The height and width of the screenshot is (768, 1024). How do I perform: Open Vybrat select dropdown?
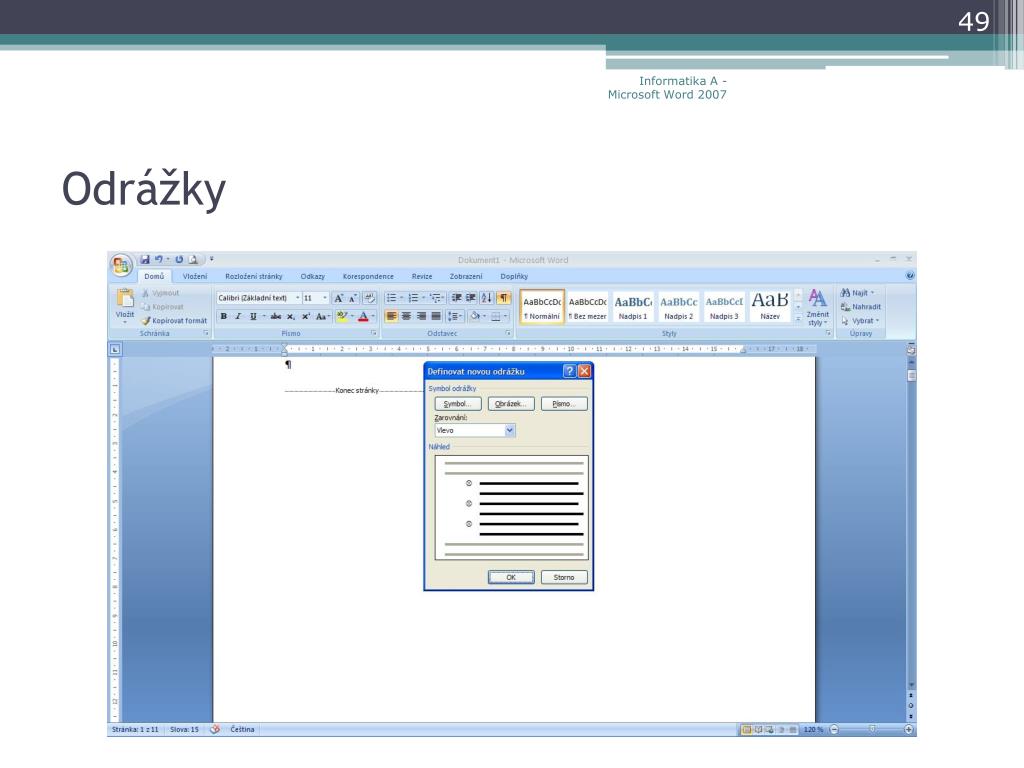[x=859, y=321]
